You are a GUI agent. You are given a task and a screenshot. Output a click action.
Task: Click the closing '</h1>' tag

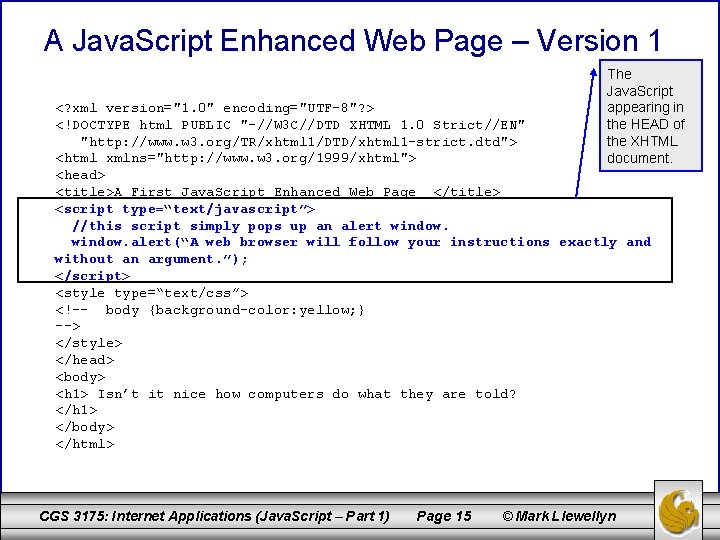click(x=76, y=410)
